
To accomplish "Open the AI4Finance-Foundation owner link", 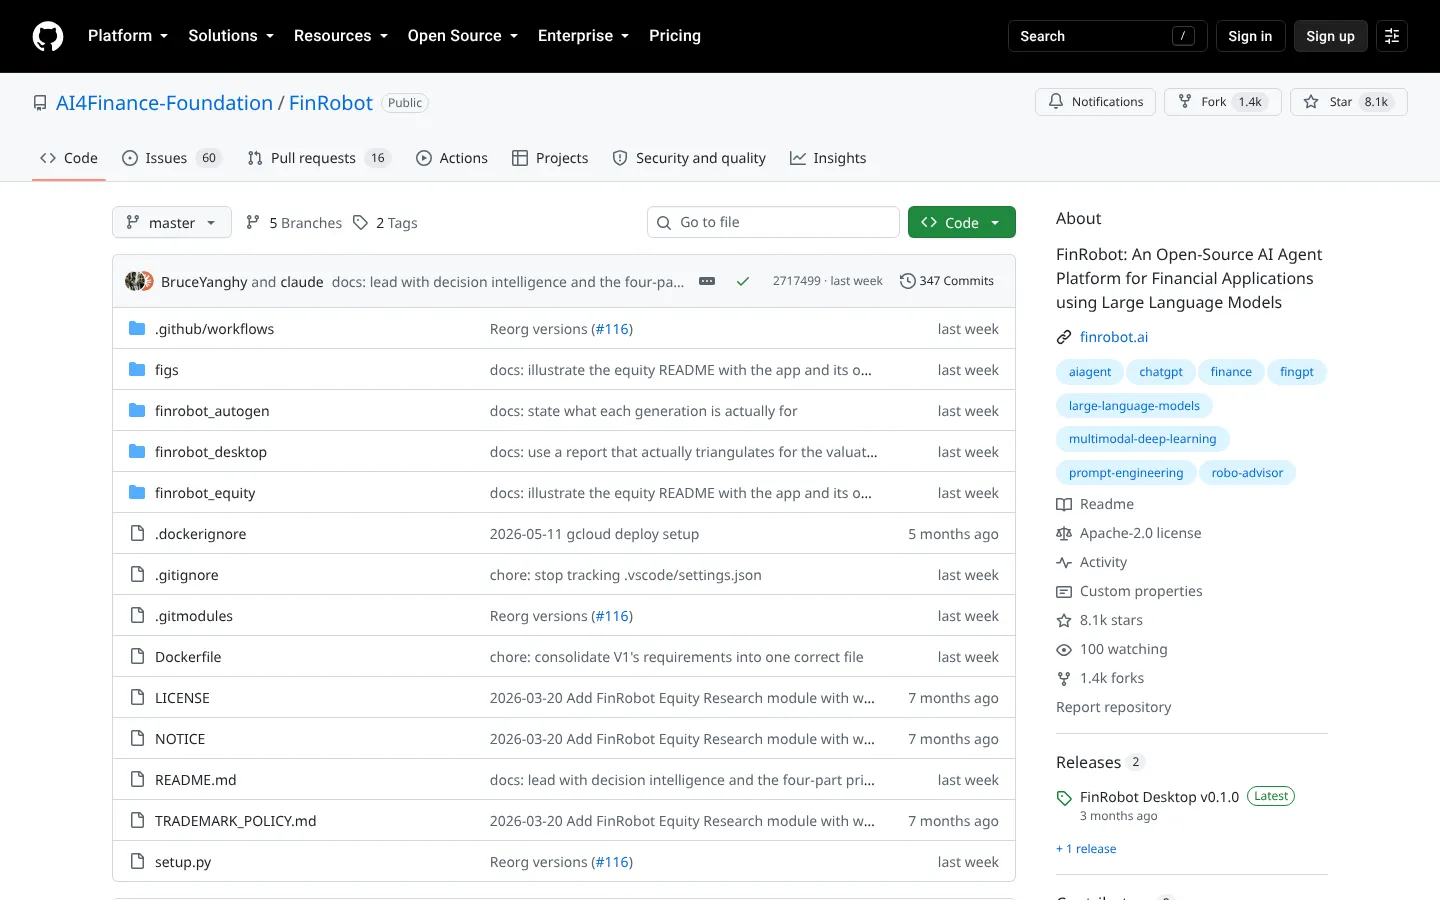I will [x=164, y=103].
